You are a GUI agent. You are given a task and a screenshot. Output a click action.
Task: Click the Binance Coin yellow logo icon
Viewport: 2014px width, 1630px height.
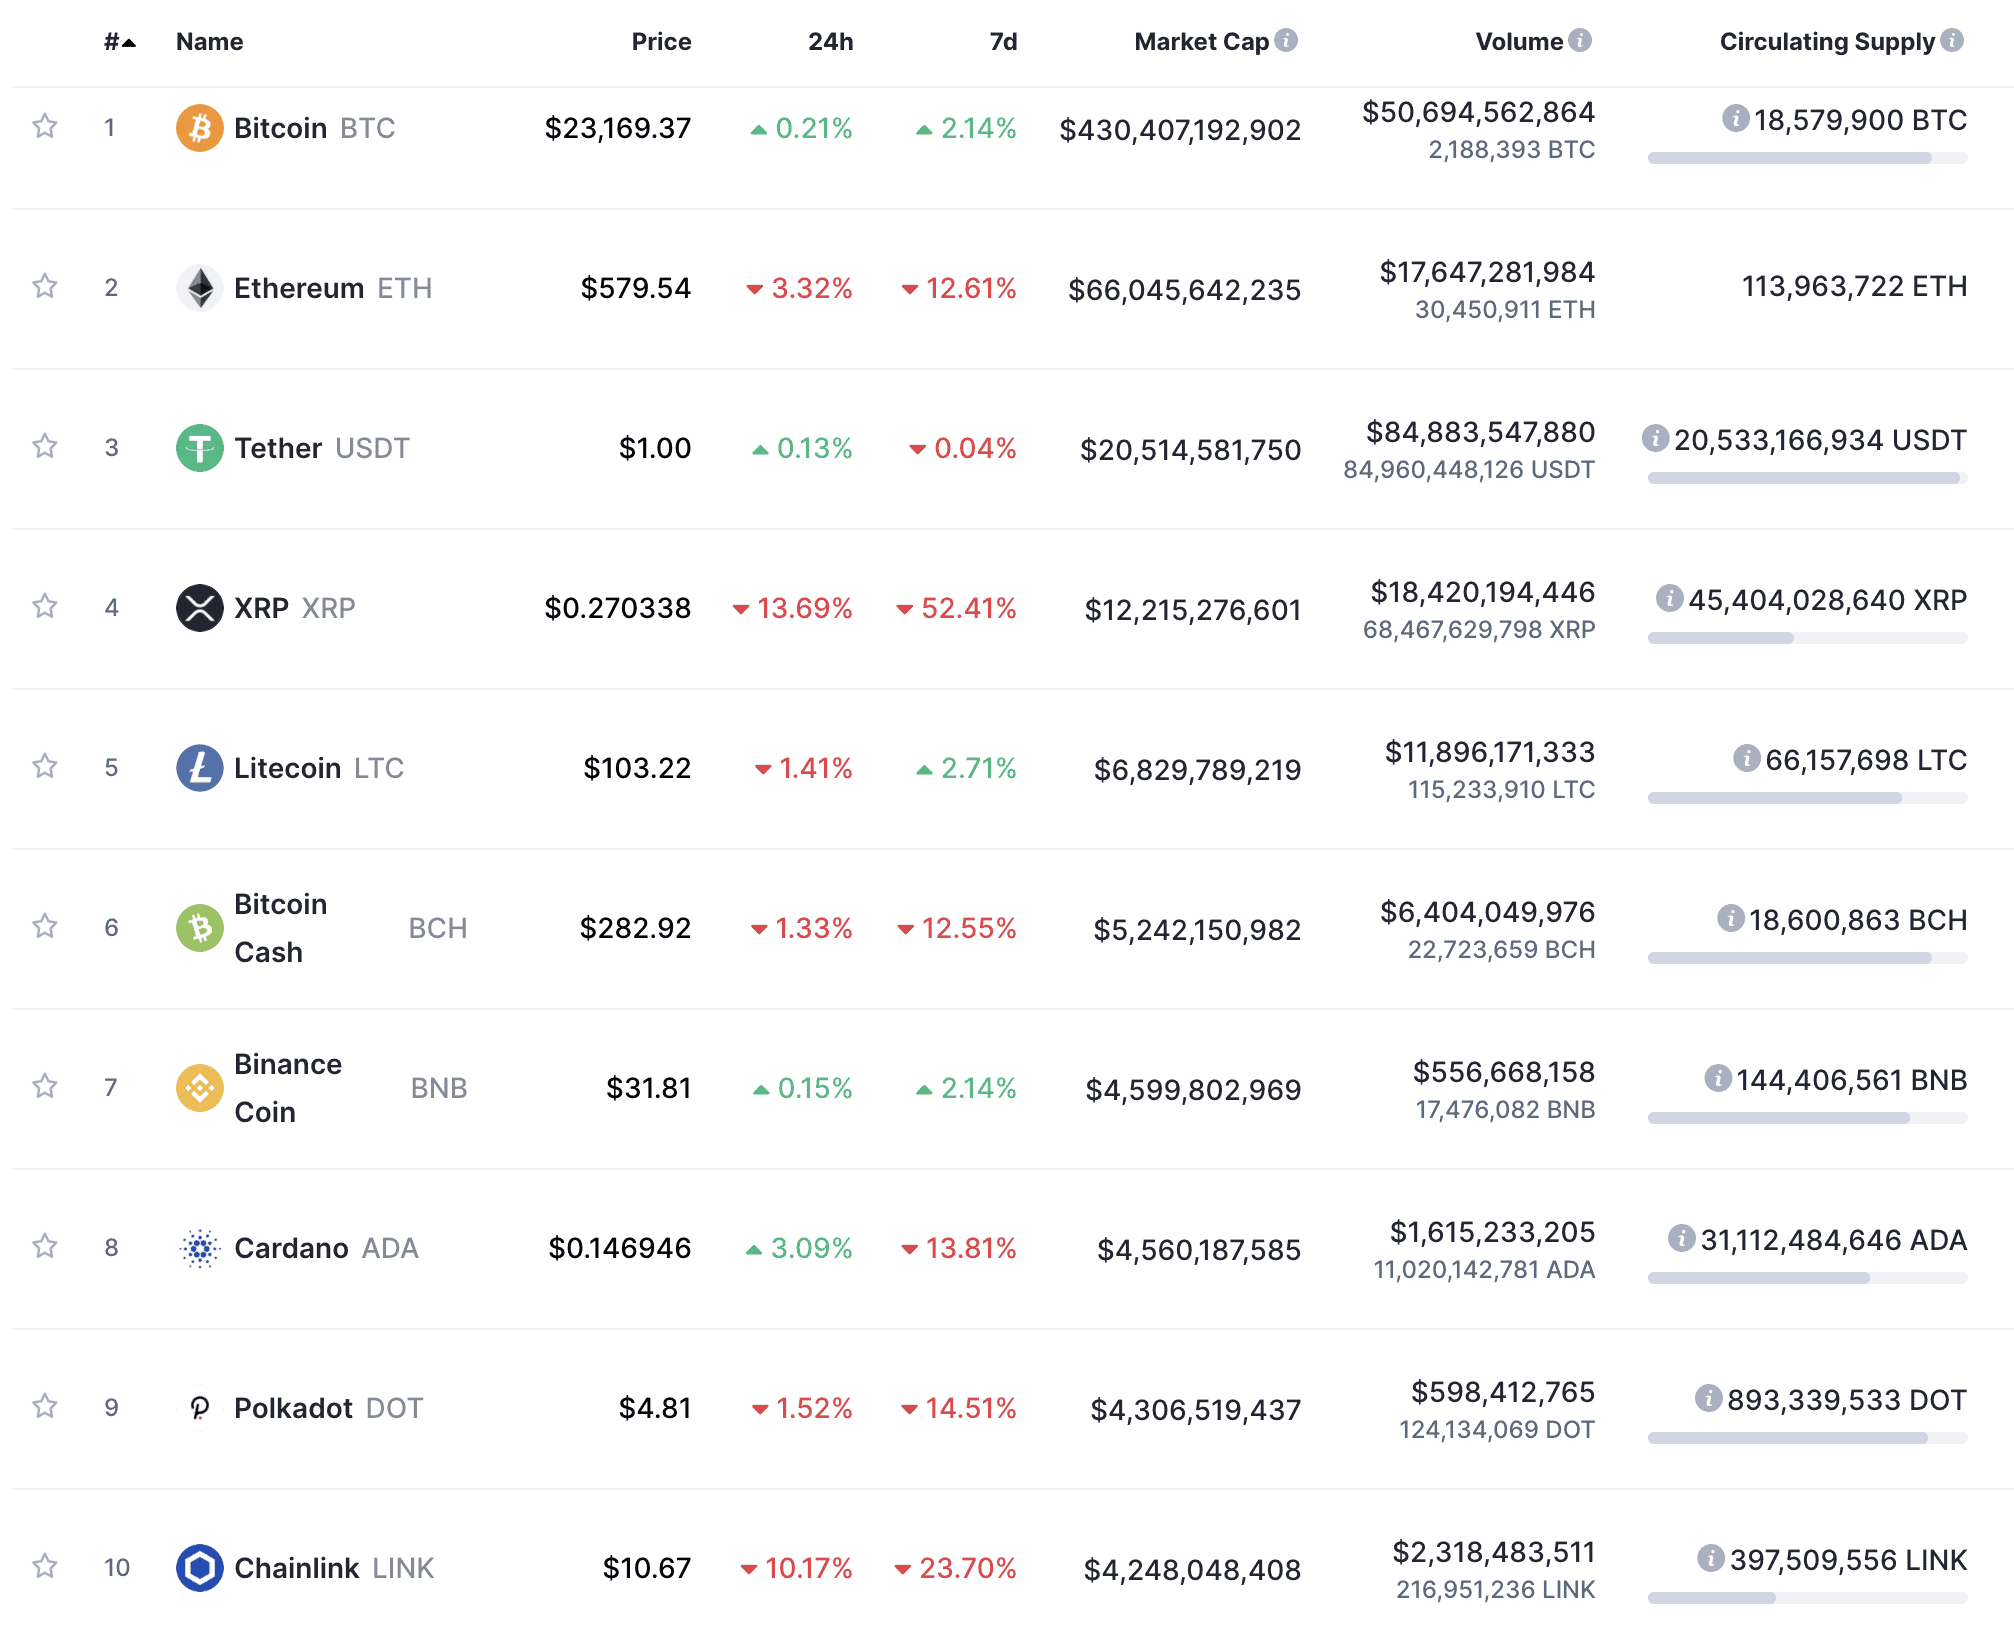200,1088
